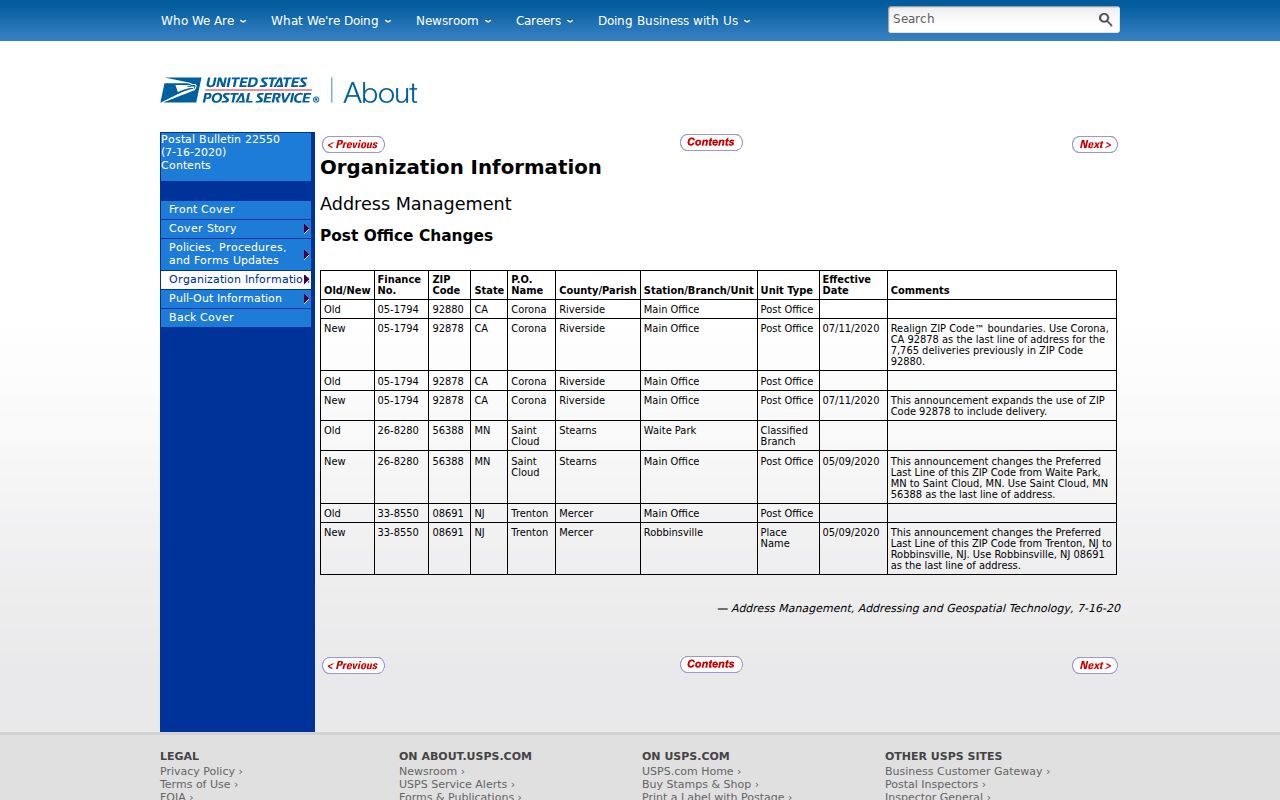Open the Newsroom dropdown menu
The width and height of the screenshot is (1280, 800).
point(454,20)
